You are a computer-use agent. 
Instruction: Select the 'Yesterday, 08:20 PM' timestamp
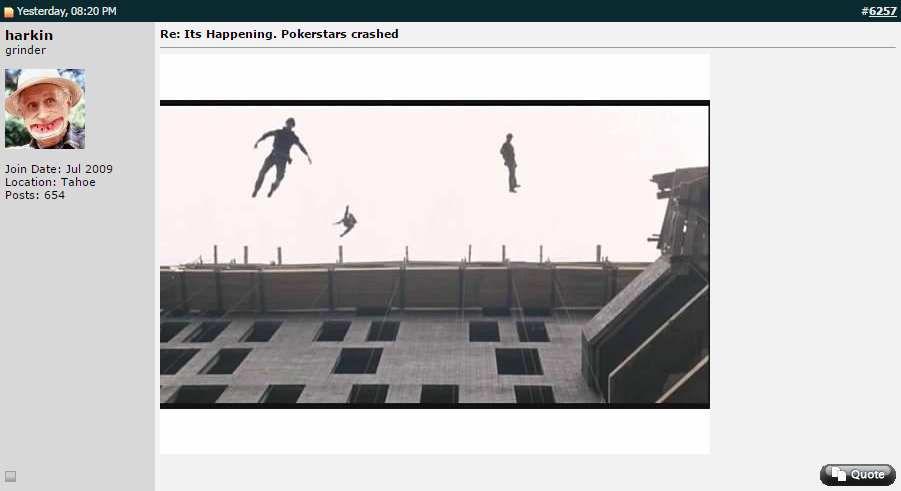67,11
